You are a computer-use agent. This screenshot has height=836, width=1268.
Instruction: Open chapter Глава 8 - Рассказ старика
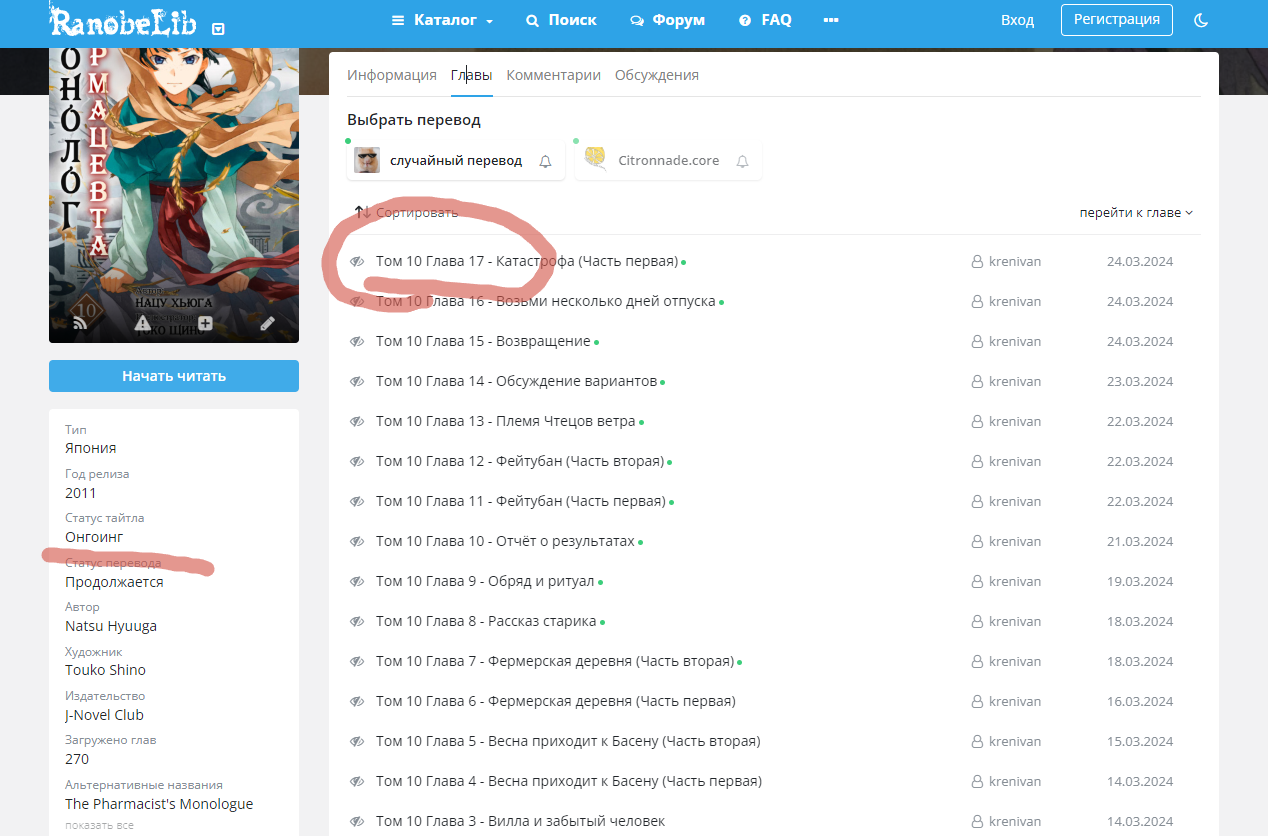(x=486, y=621)
